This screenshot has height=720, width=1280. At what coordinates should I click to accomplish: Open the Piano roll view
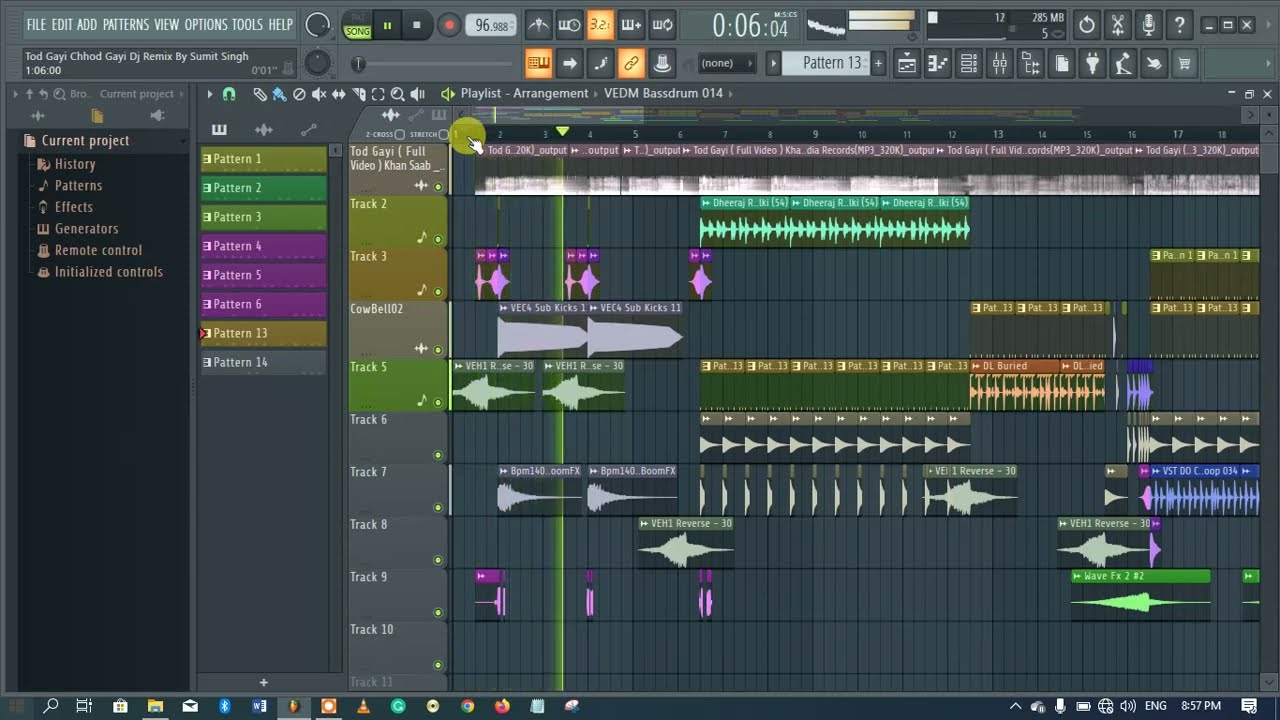coord(938,64)
